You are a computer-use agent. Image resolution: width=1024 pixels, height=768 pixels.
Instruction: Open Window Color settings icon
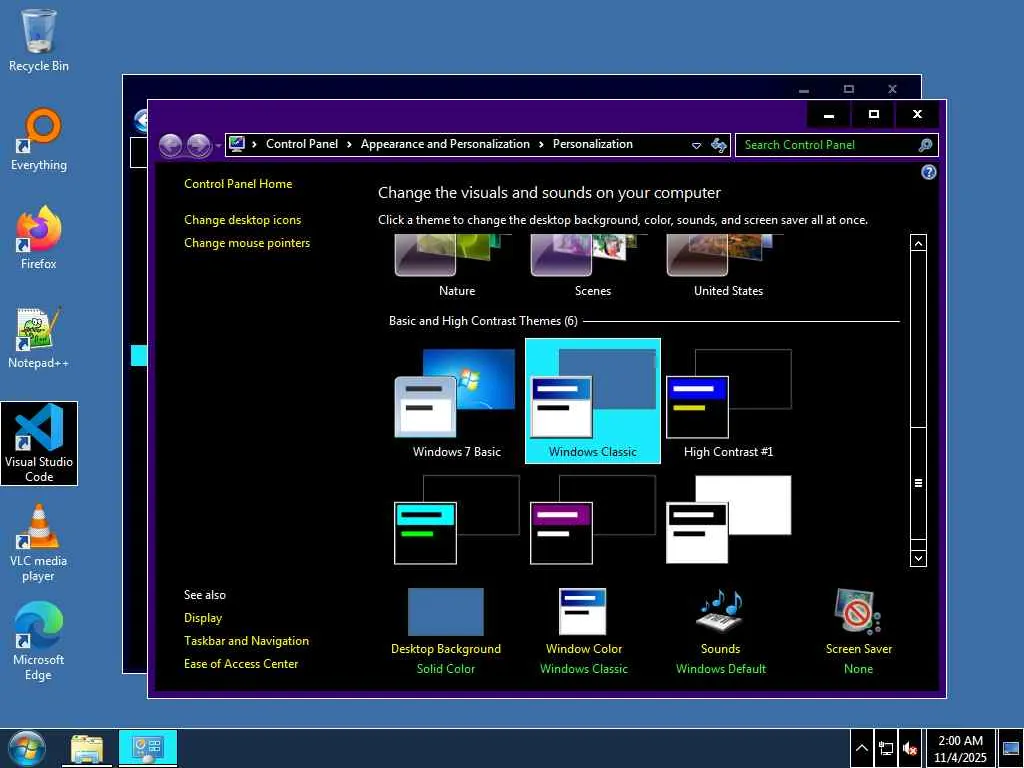point(583,612)
